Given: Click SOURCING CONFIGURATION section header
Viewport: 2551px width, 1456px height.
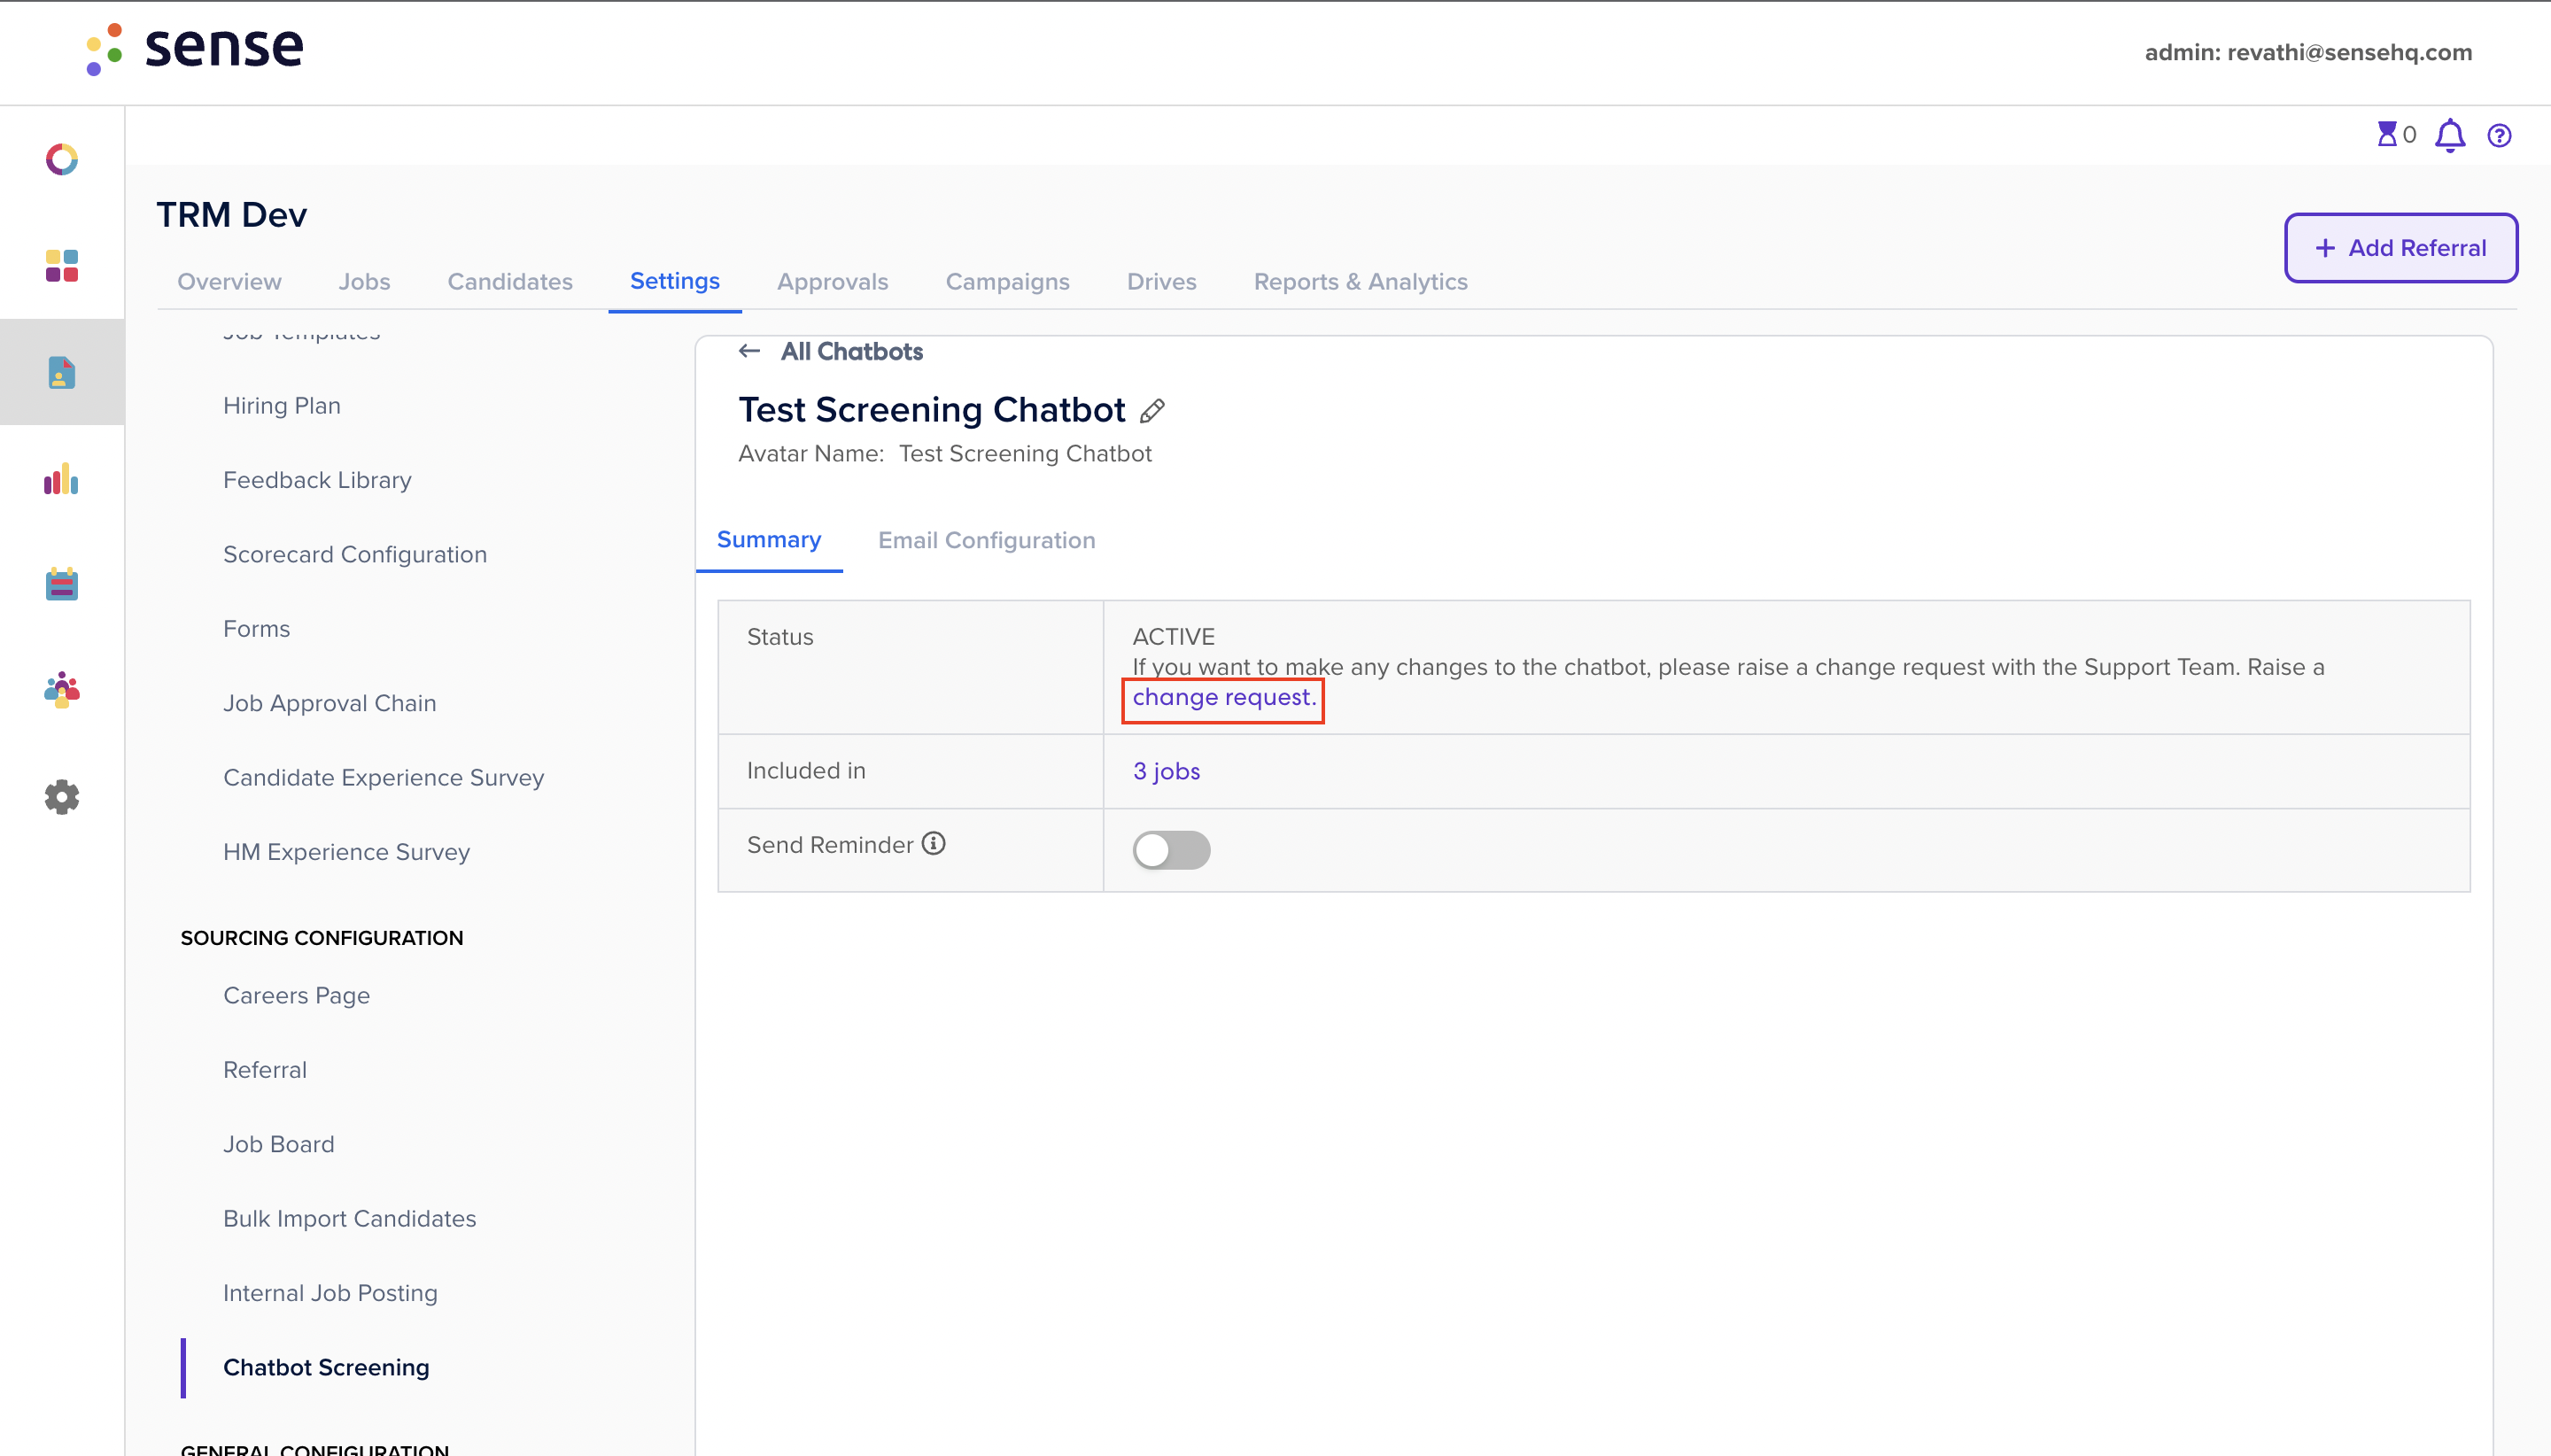Looking at the screenshot, I should [322, 938].
